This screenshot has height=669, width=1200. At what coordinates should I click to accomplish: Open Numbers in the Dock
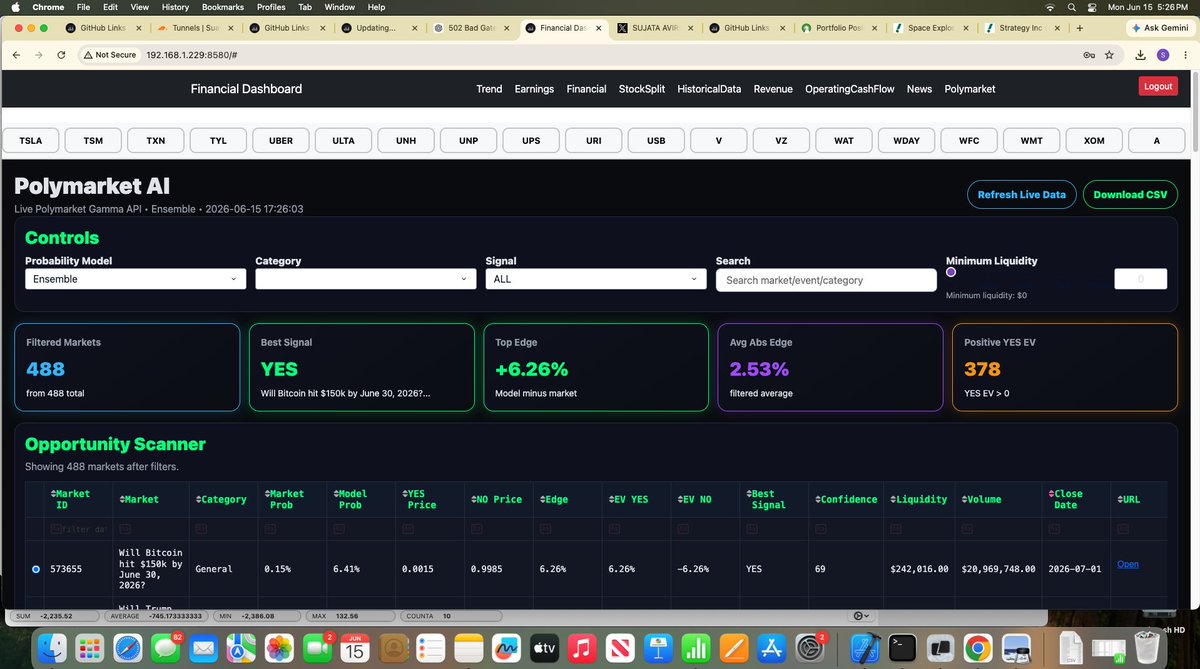[695, 647]
